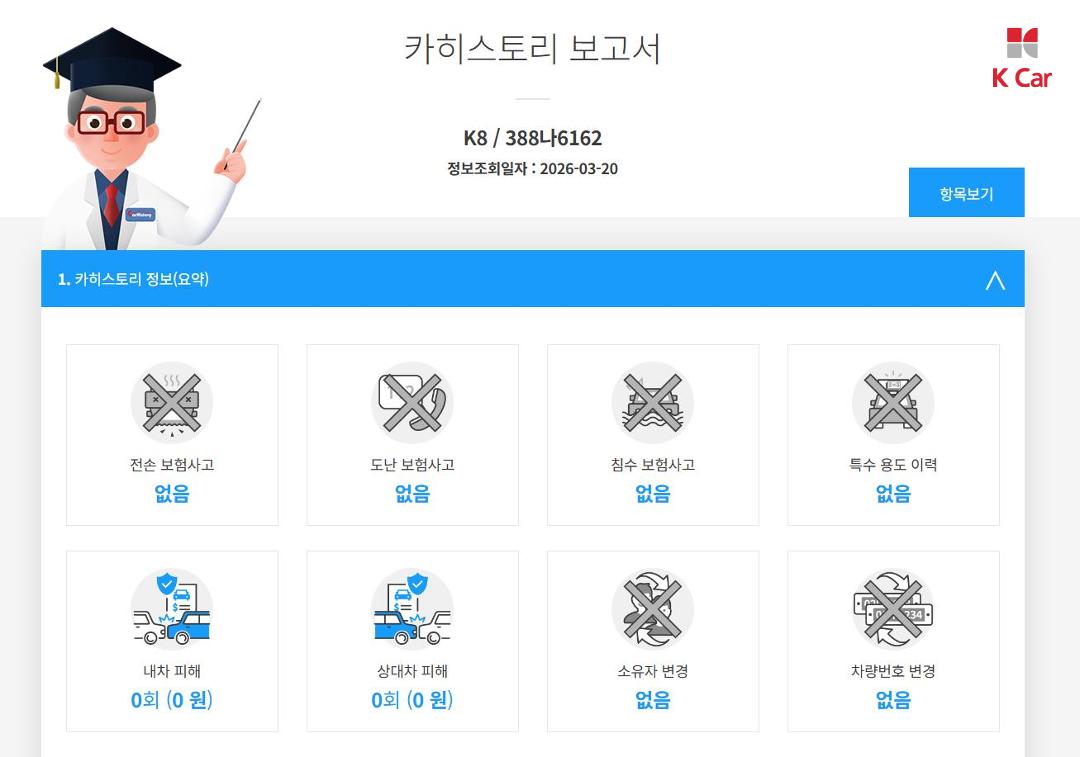Click the 없음 value under 차량번호 변경
Screen dimensions: 1080x757
(x=893, y=700)
